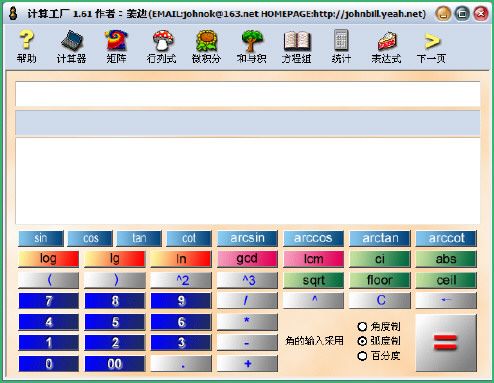
Task: Click the single 0 key
Action: pyautogui.click(x=49, y=364)
